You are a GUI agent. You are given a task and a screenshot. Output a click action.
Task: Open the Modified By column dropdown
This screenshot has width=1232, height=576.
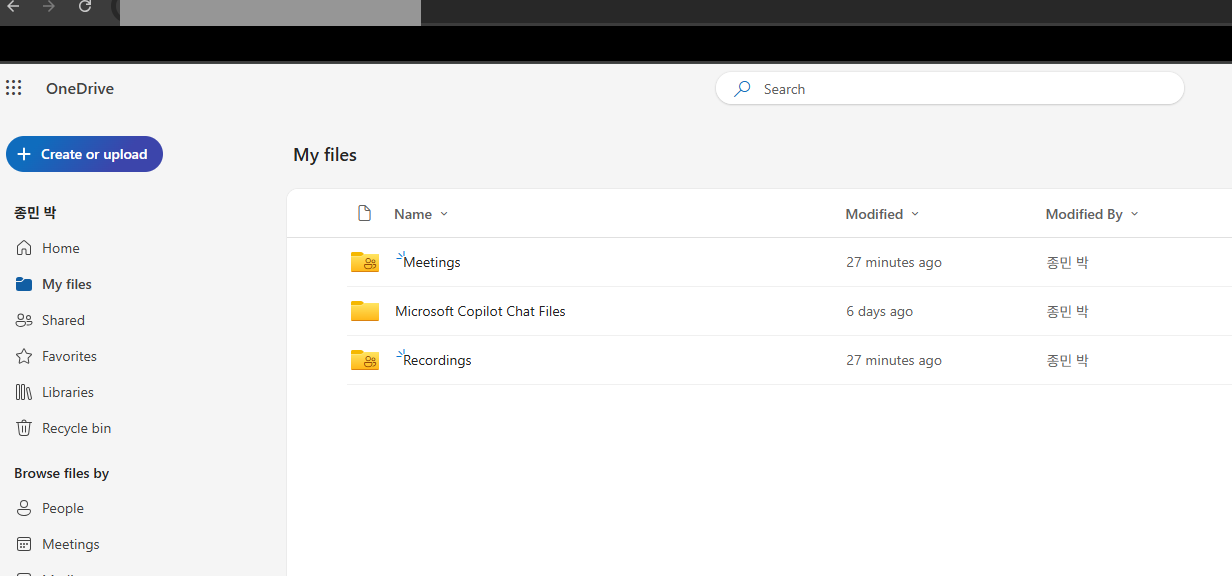[x=1134, y=214]
